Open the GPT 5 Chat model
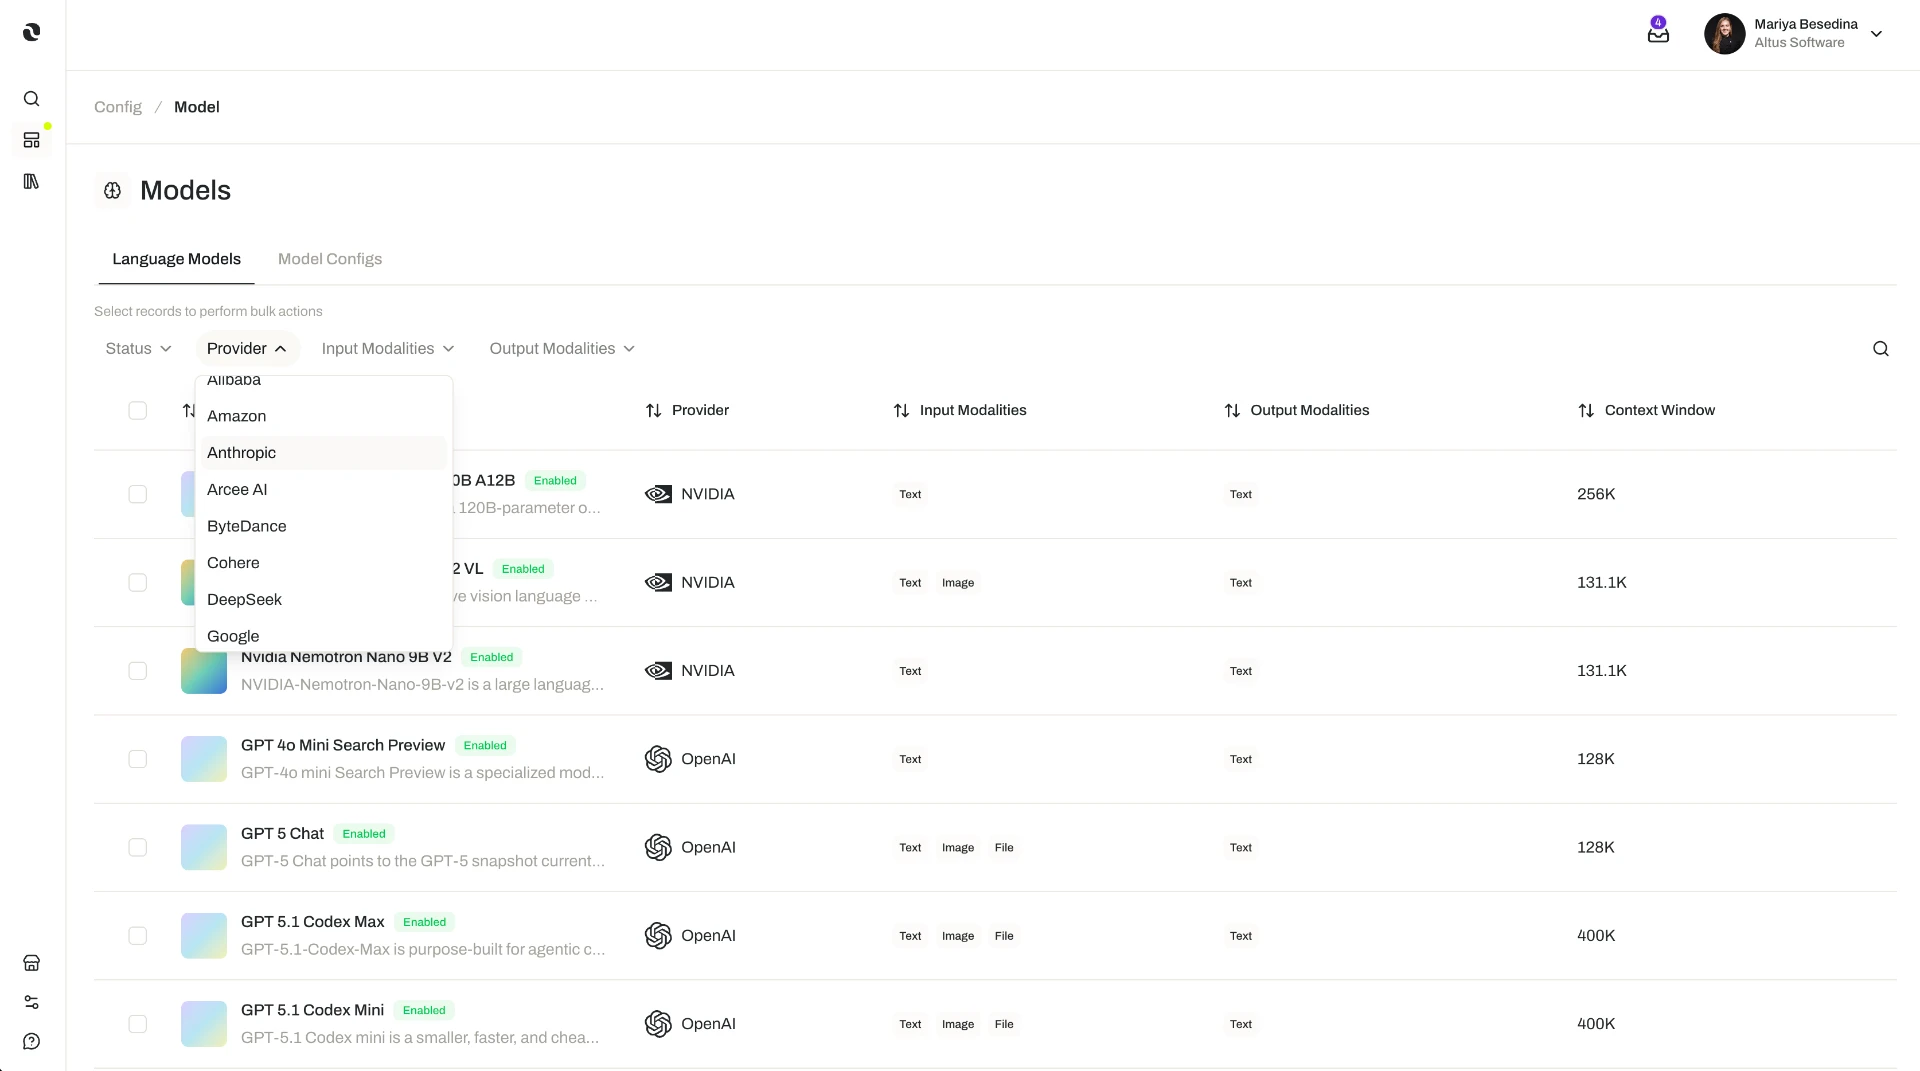The image size is (1920, 1071). coord(283,834)
